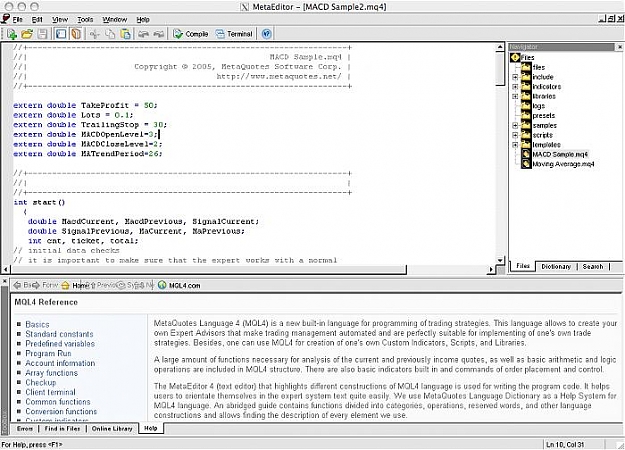Switch to Navigator Files tab

pos(523,266)
